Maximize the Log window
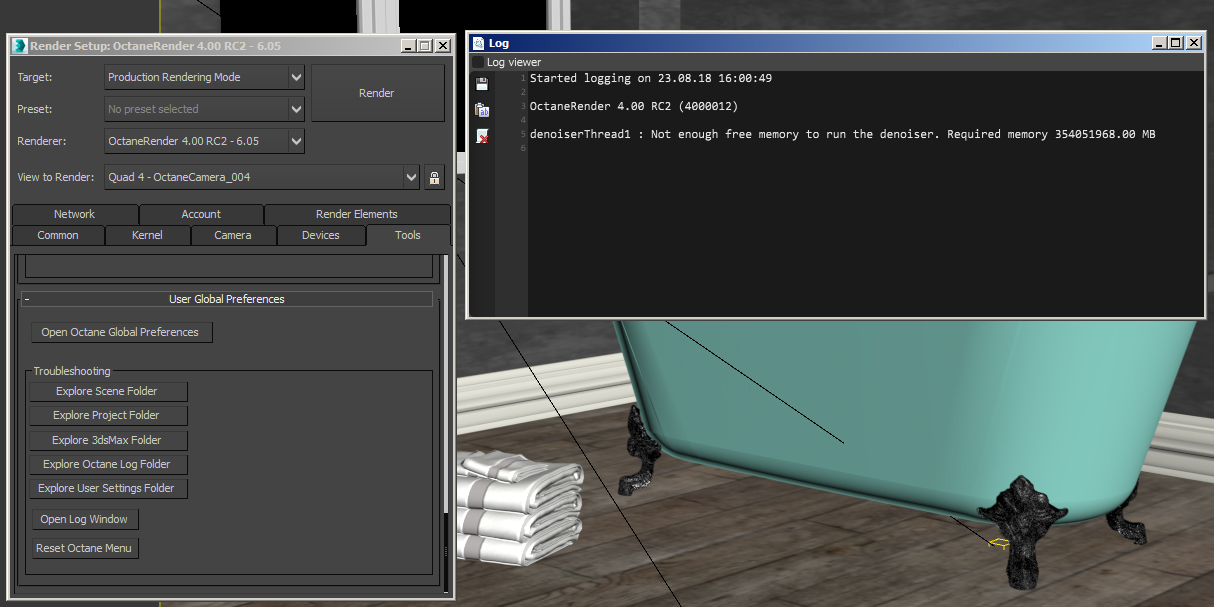 [1175, 43]
